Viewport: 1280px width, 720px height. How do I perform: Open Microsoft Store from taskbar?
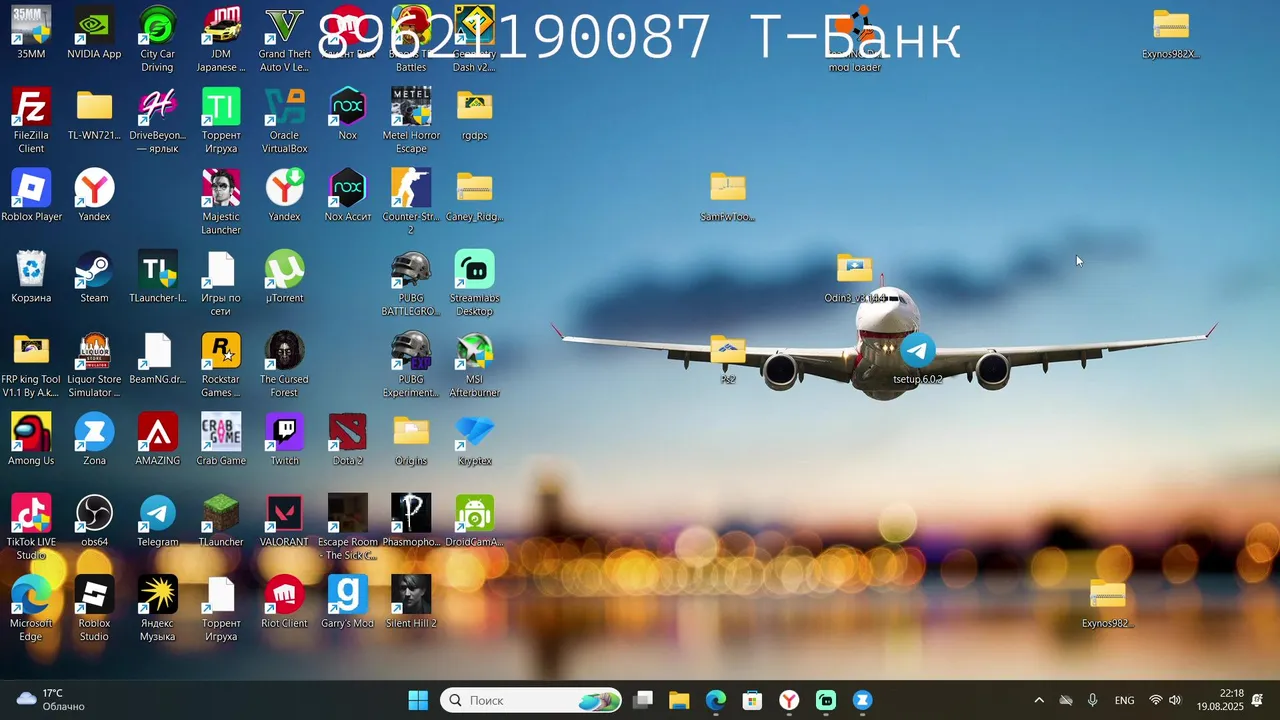click(x=752, y=701)
